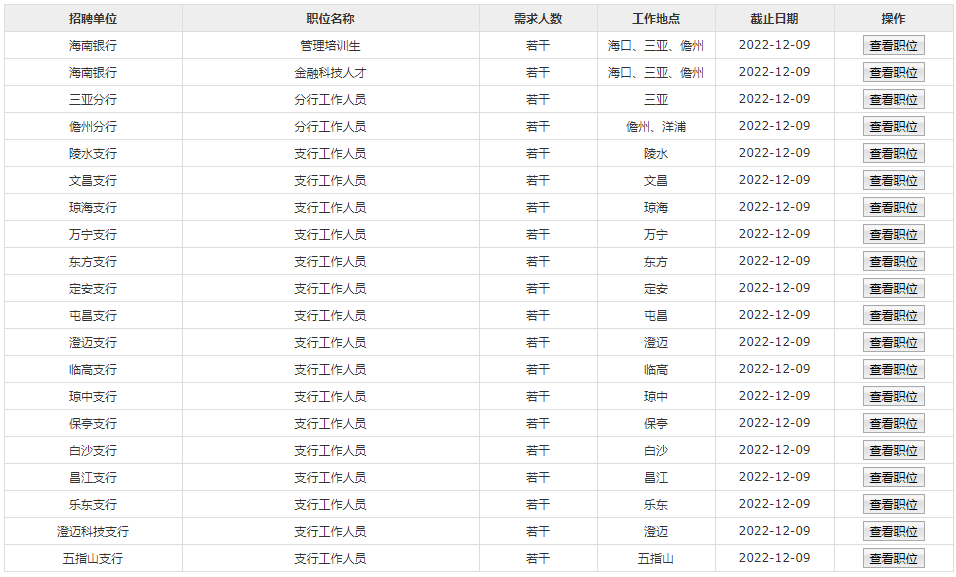Open 查看职位 for 文昌支行

(893, 180)
